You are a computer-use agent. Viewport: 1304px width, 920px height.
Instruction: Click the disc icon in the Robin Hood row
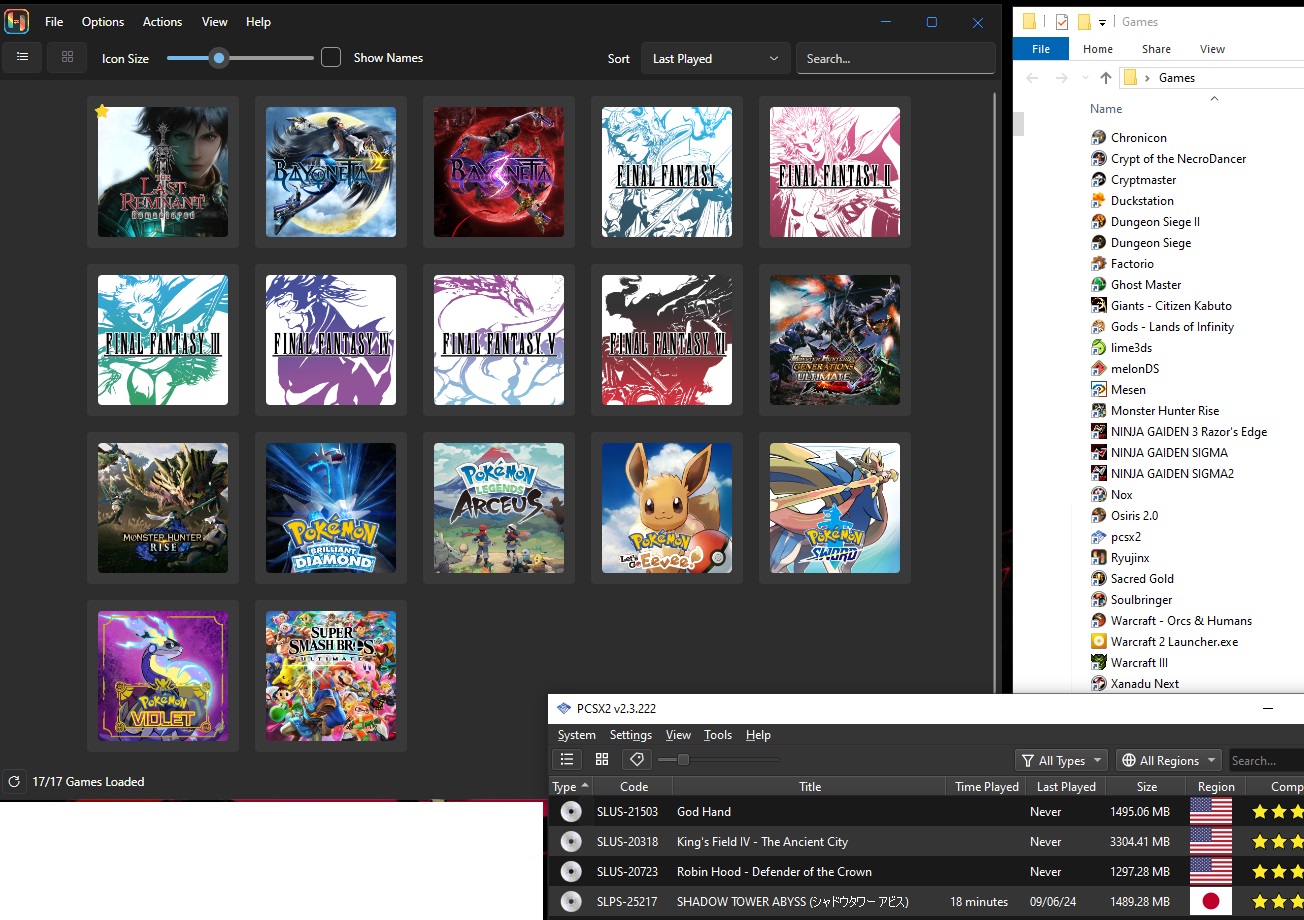click(571, 872)
